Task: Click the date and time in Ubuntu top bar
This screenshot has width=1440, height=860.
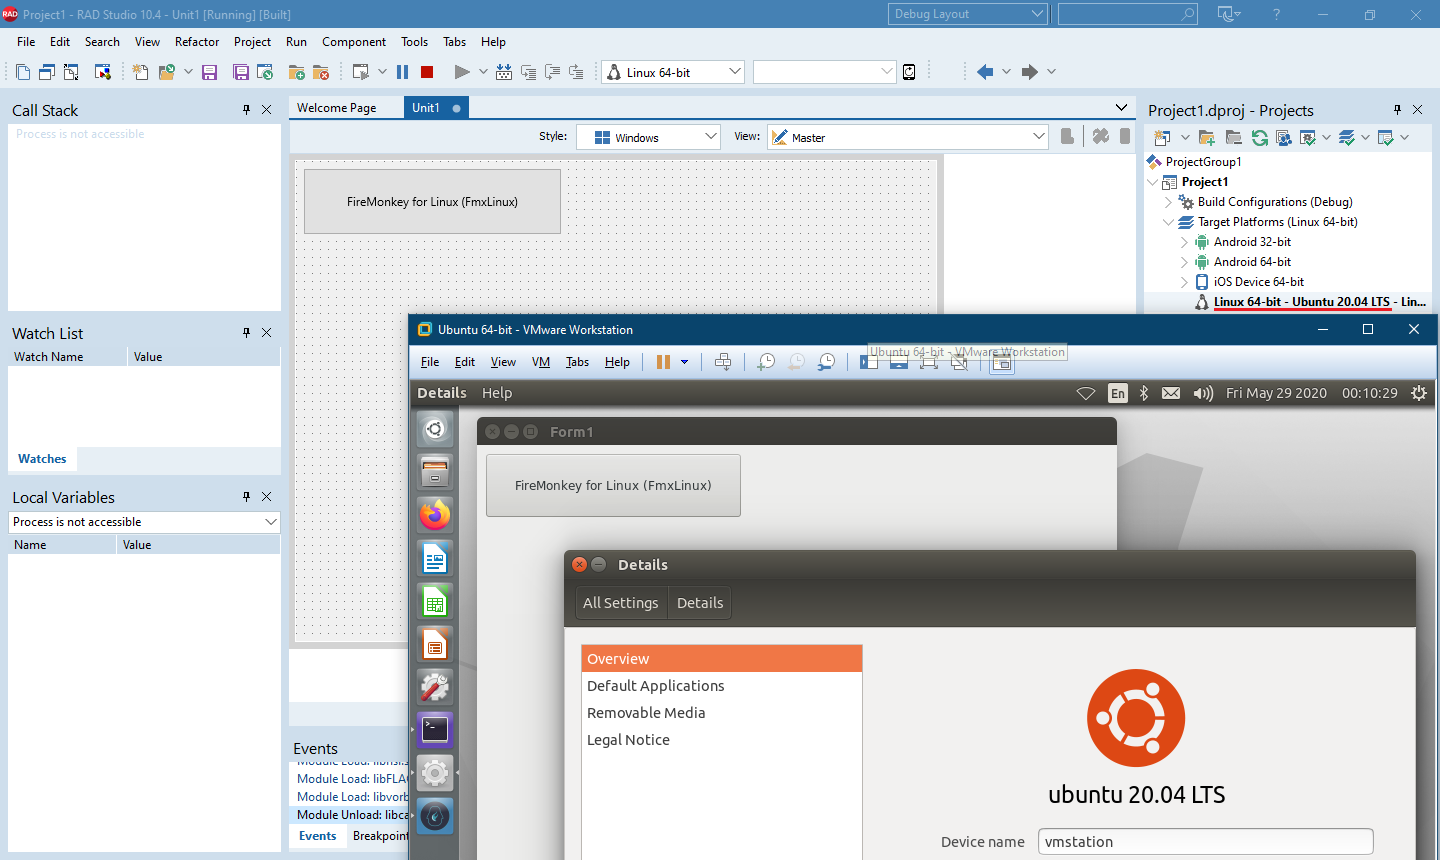Action: tap(1312, 393)
